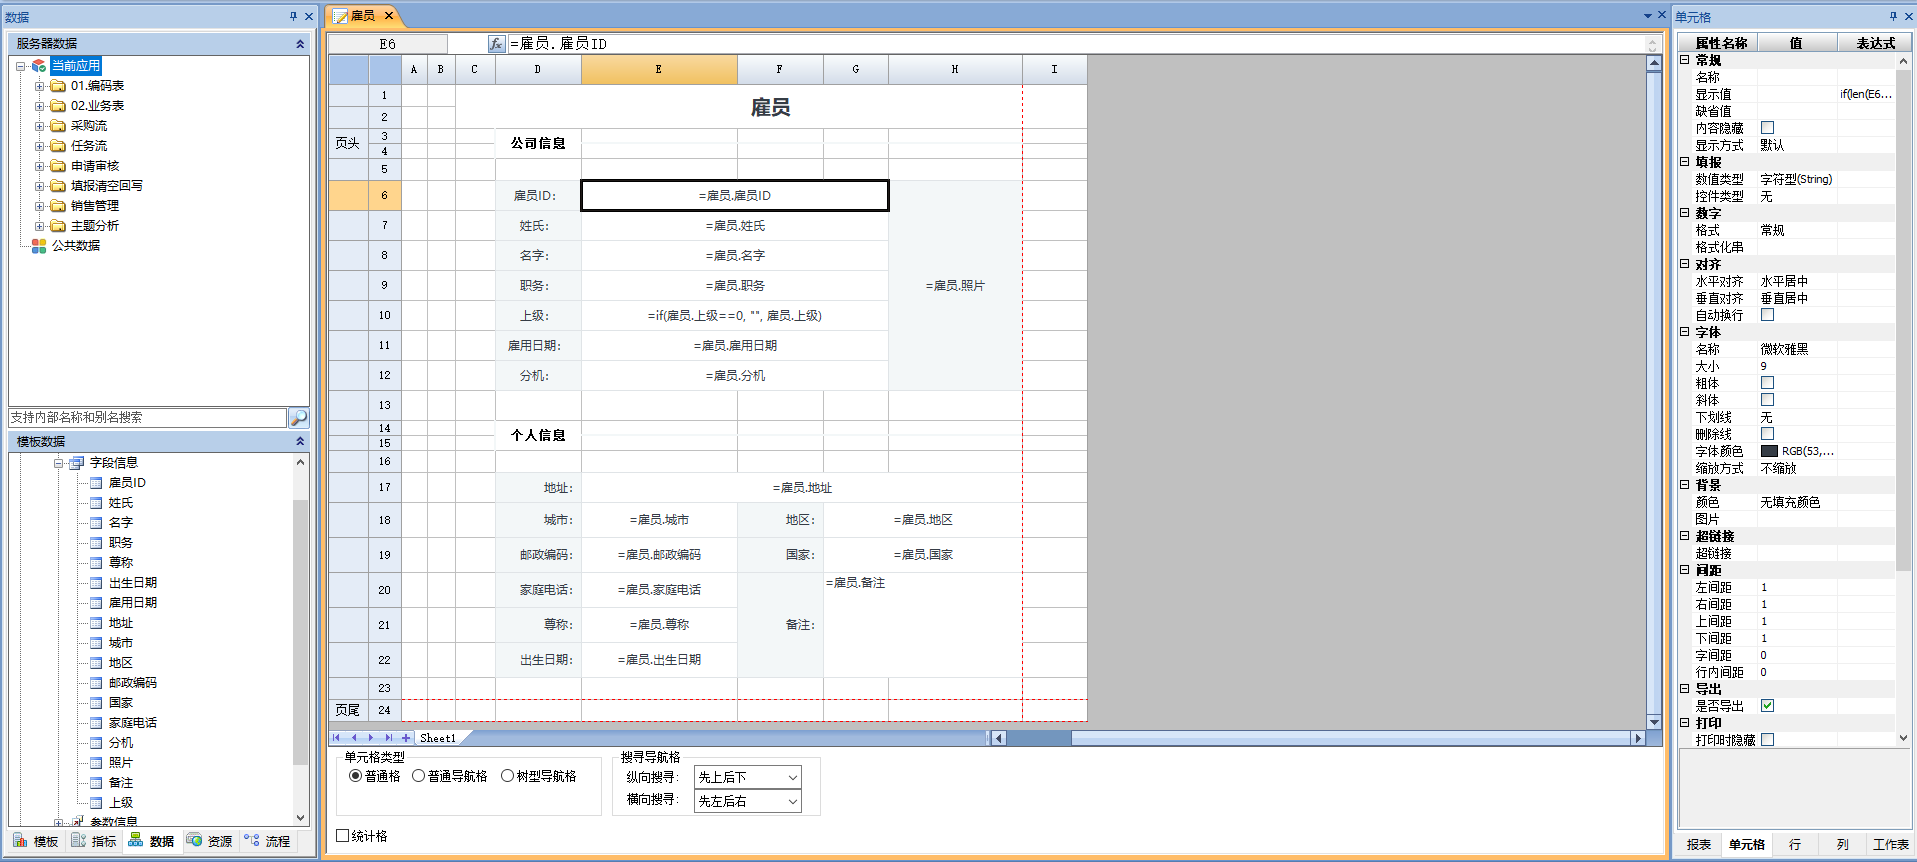Pin the 单元格 properties panel

[1892, 16]
